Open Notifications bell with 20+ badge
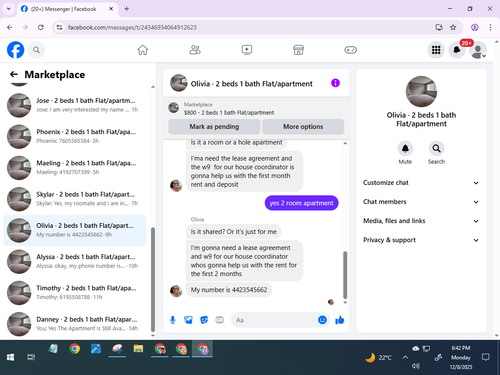Image resolution: width=500 pixels, height=375 pixels. [x=457, y=50]
